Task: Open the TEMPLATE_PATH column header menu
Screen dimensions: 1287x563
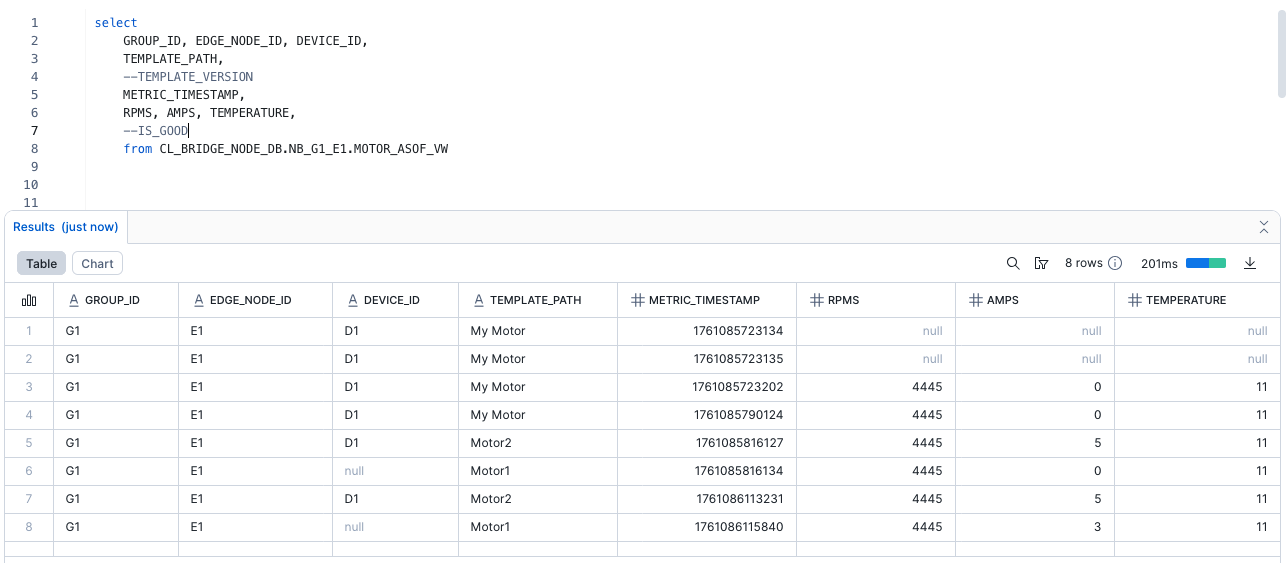Action: 535,300
